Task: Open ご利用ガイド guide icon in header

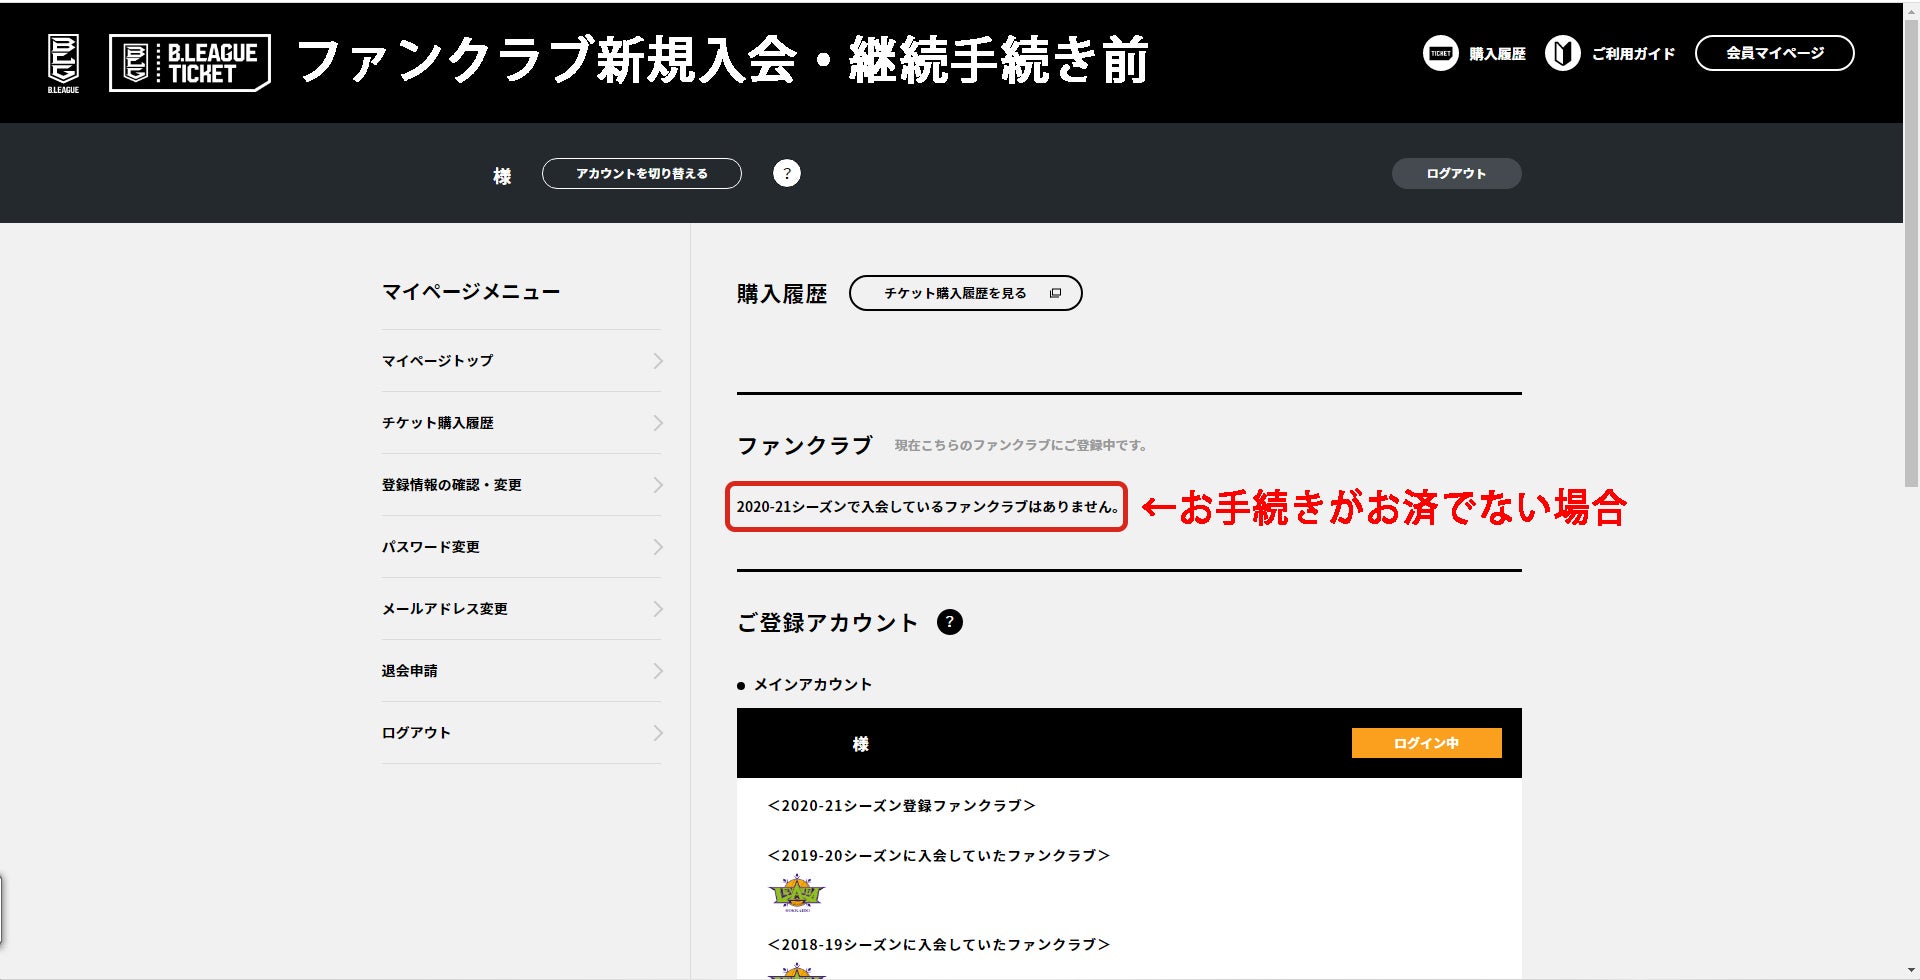Action: tap(1562, 54)
